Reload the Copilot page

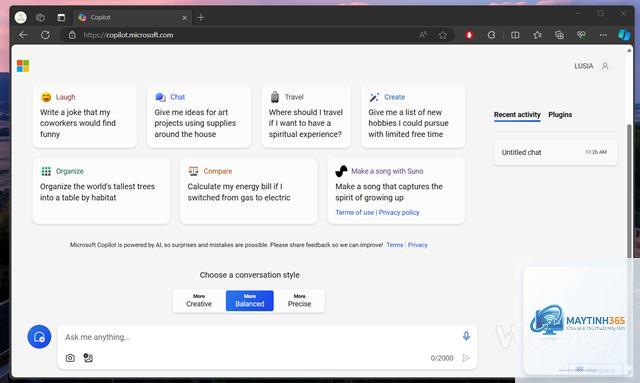click(x=45, y=35)
